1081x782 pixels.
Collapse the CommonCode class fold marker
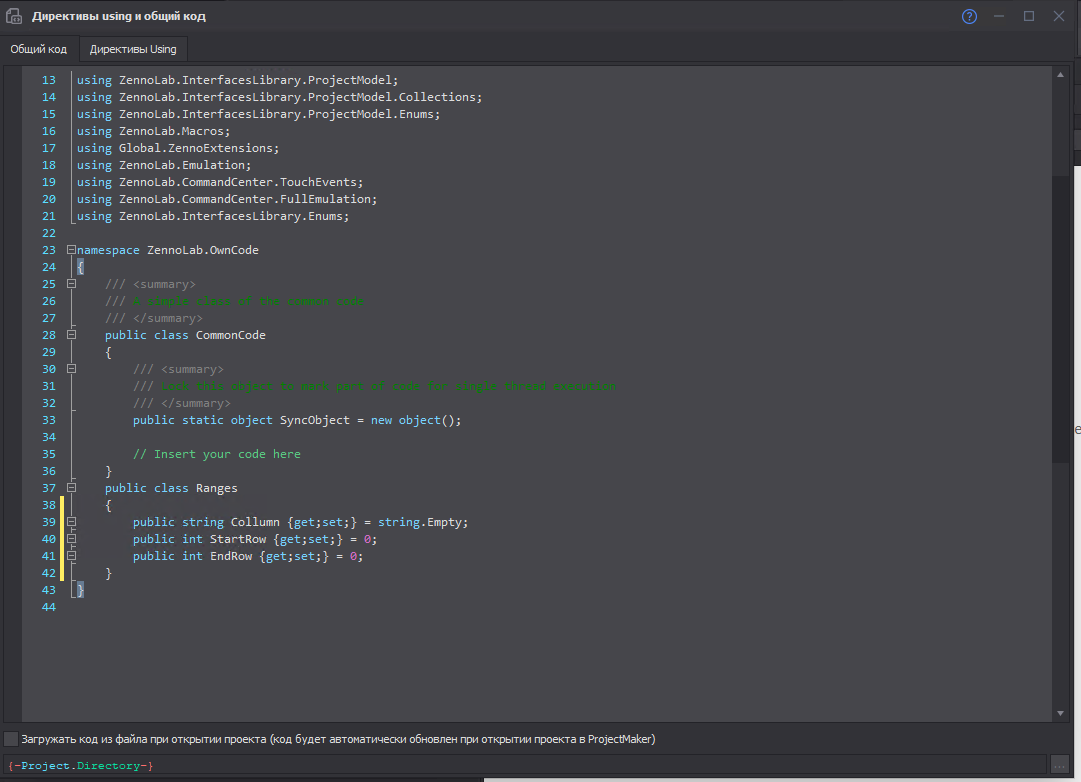(x=71, y=335)
